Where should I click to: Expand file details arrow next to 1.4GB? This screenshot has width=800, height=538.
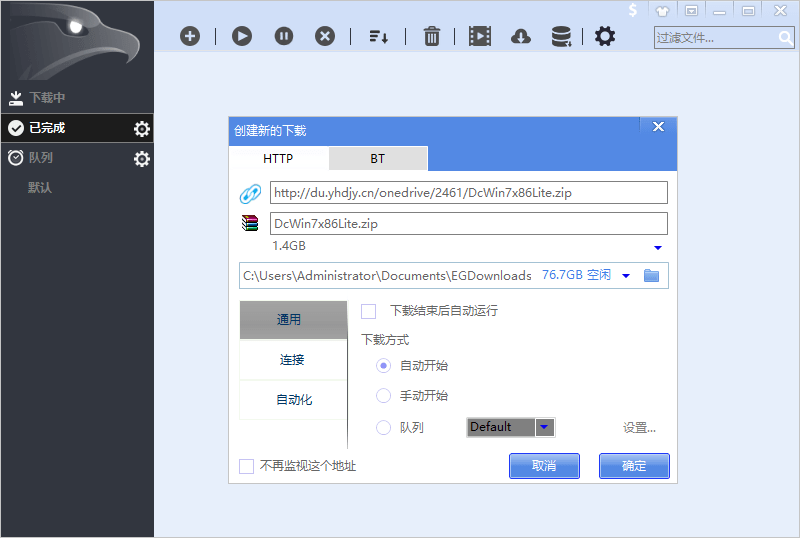pos(658,247)
